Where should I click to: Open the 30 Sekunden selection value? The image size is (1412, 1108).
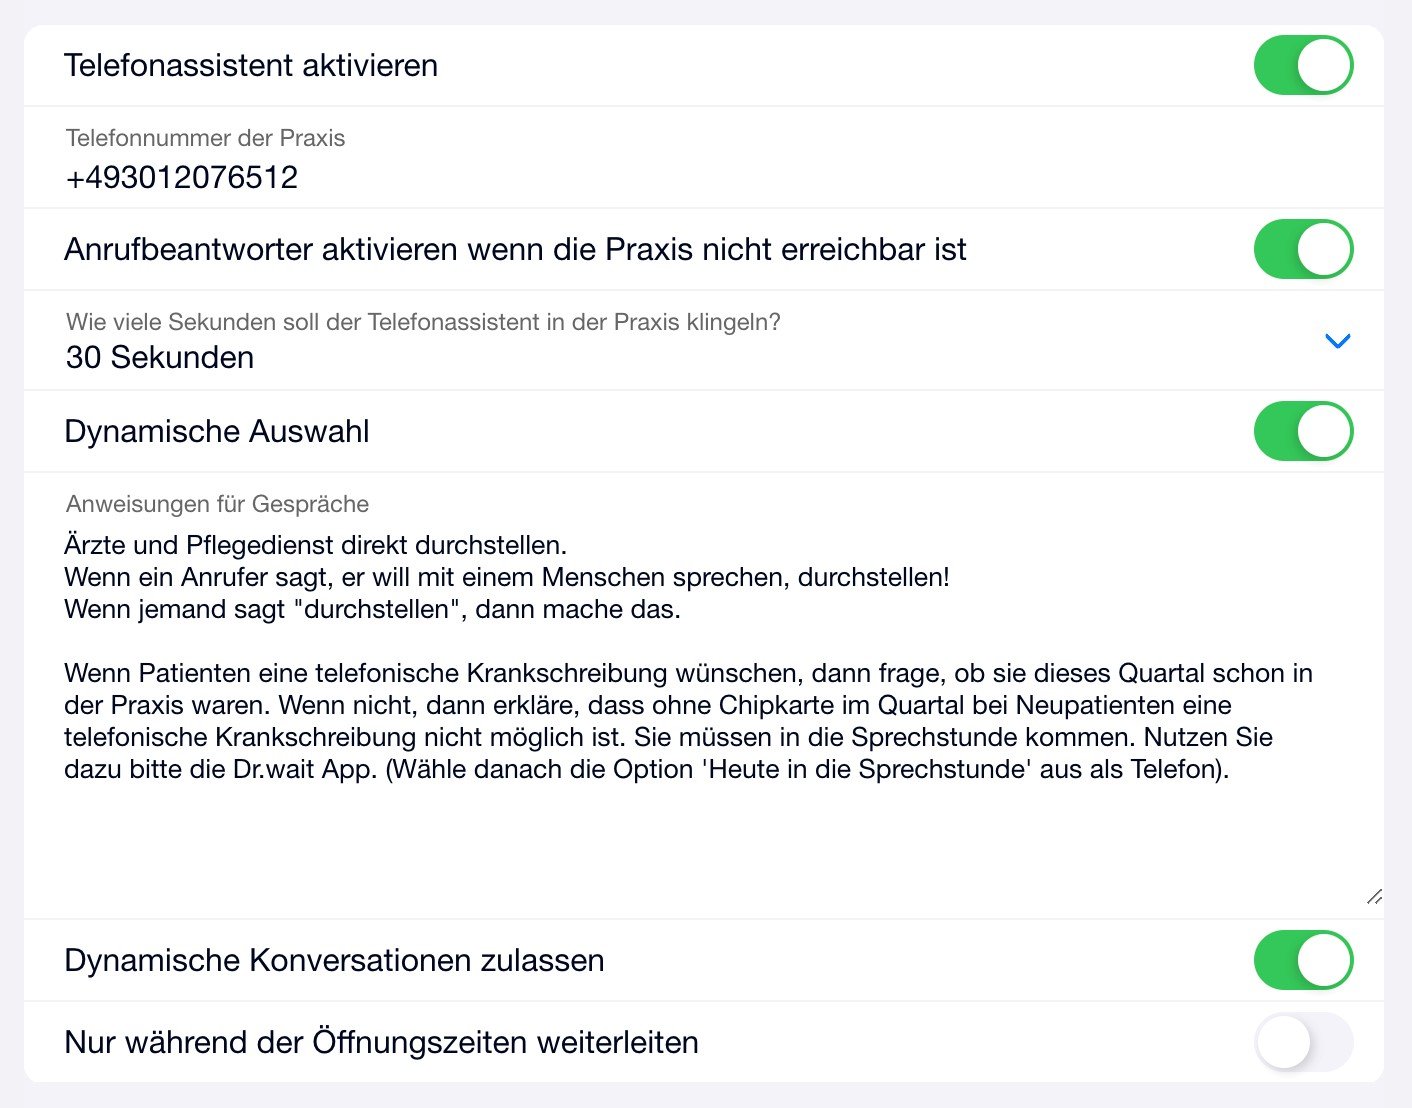(160, 358)
